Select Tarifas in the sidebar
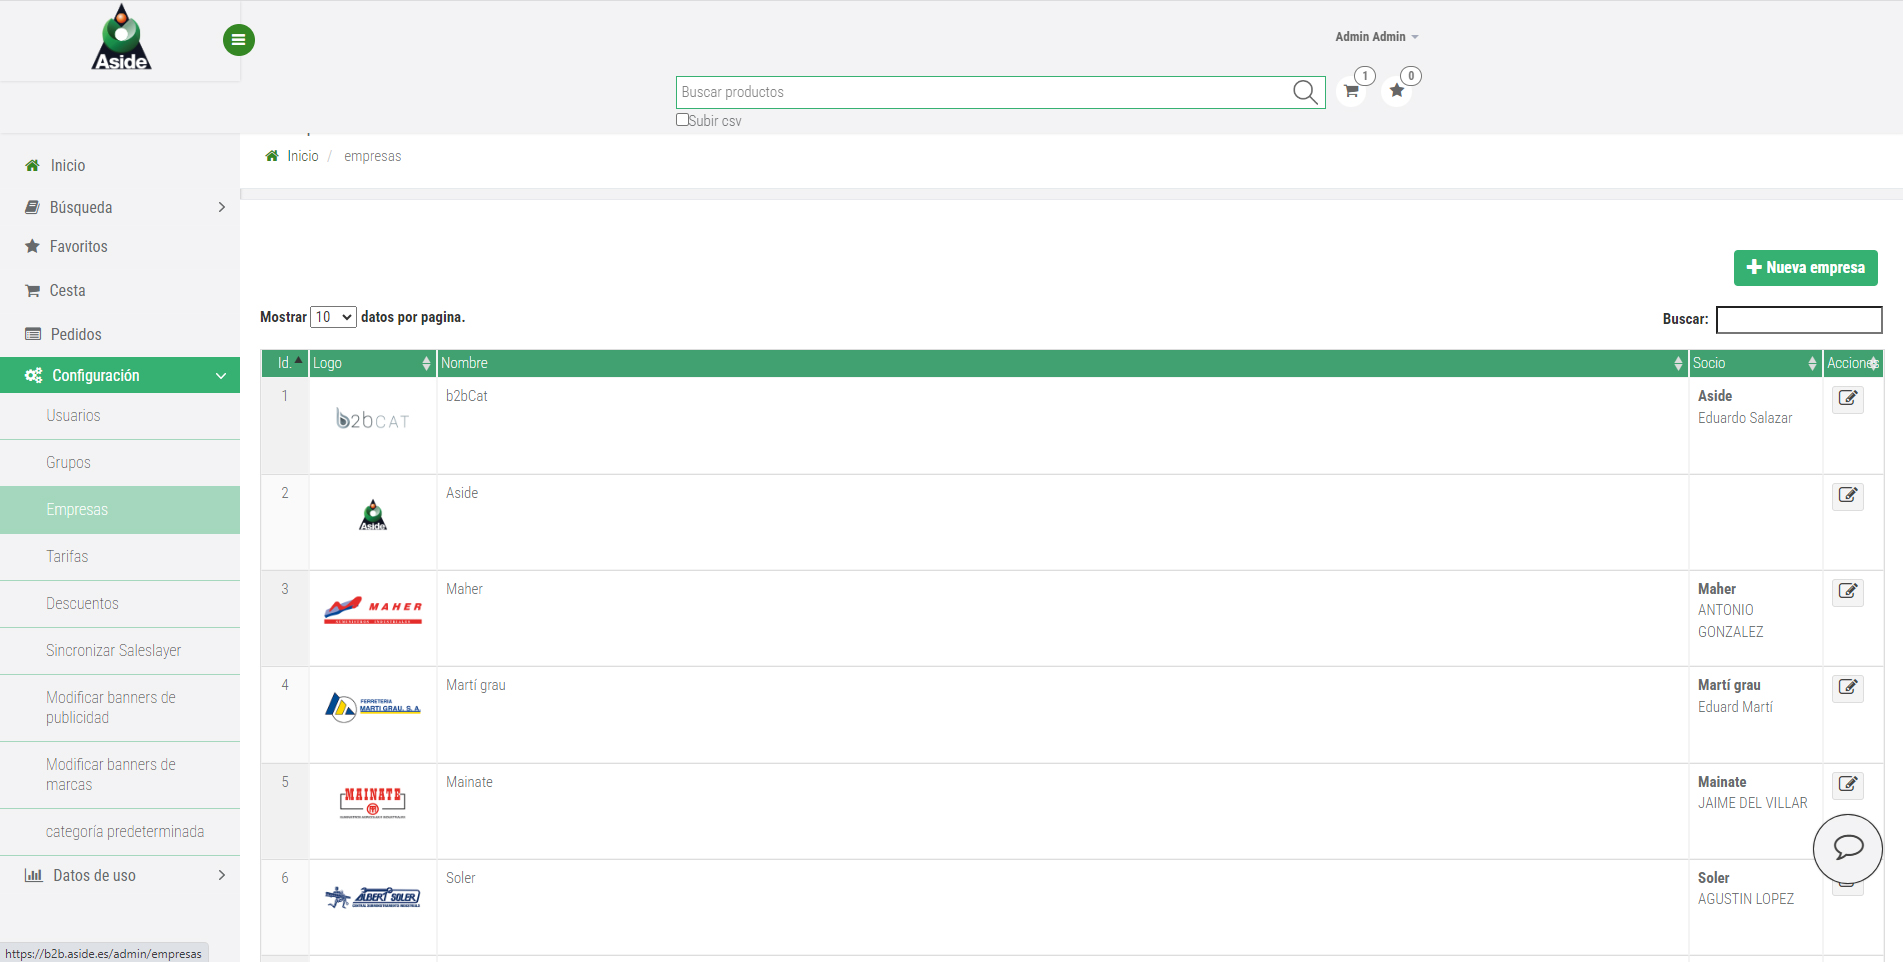This screenshot has height=962, width=1903. point(67,557)
